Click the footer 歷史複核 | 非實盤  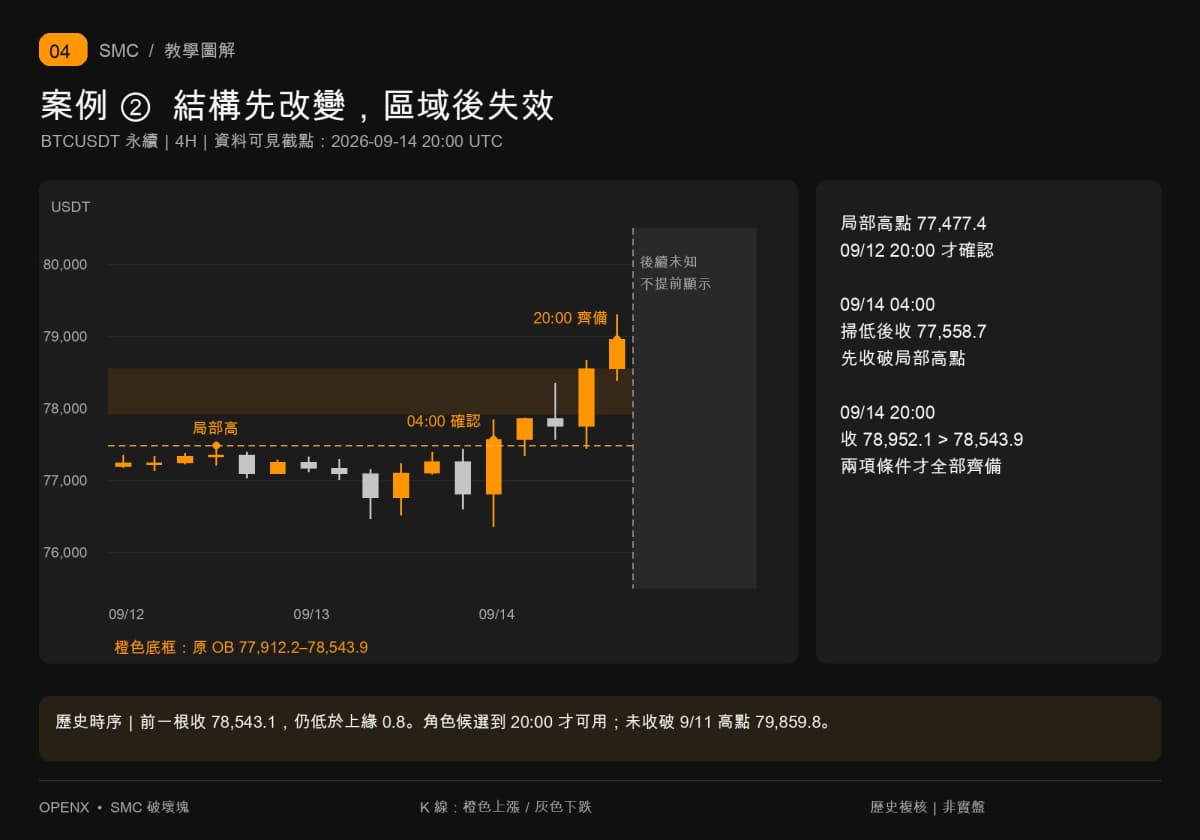928,807
